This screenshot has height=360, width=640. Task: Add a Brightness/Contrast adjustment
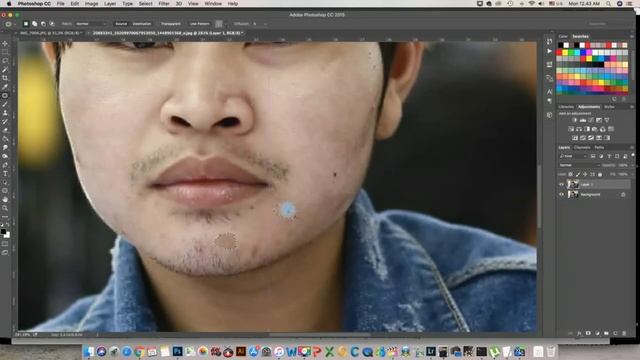pyautogui.click(x=575, y=120)
